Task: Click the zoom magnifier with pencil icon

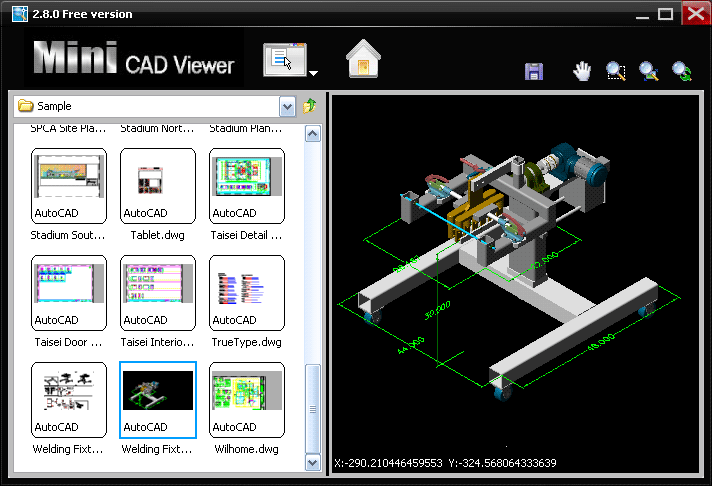Action: 648,71
